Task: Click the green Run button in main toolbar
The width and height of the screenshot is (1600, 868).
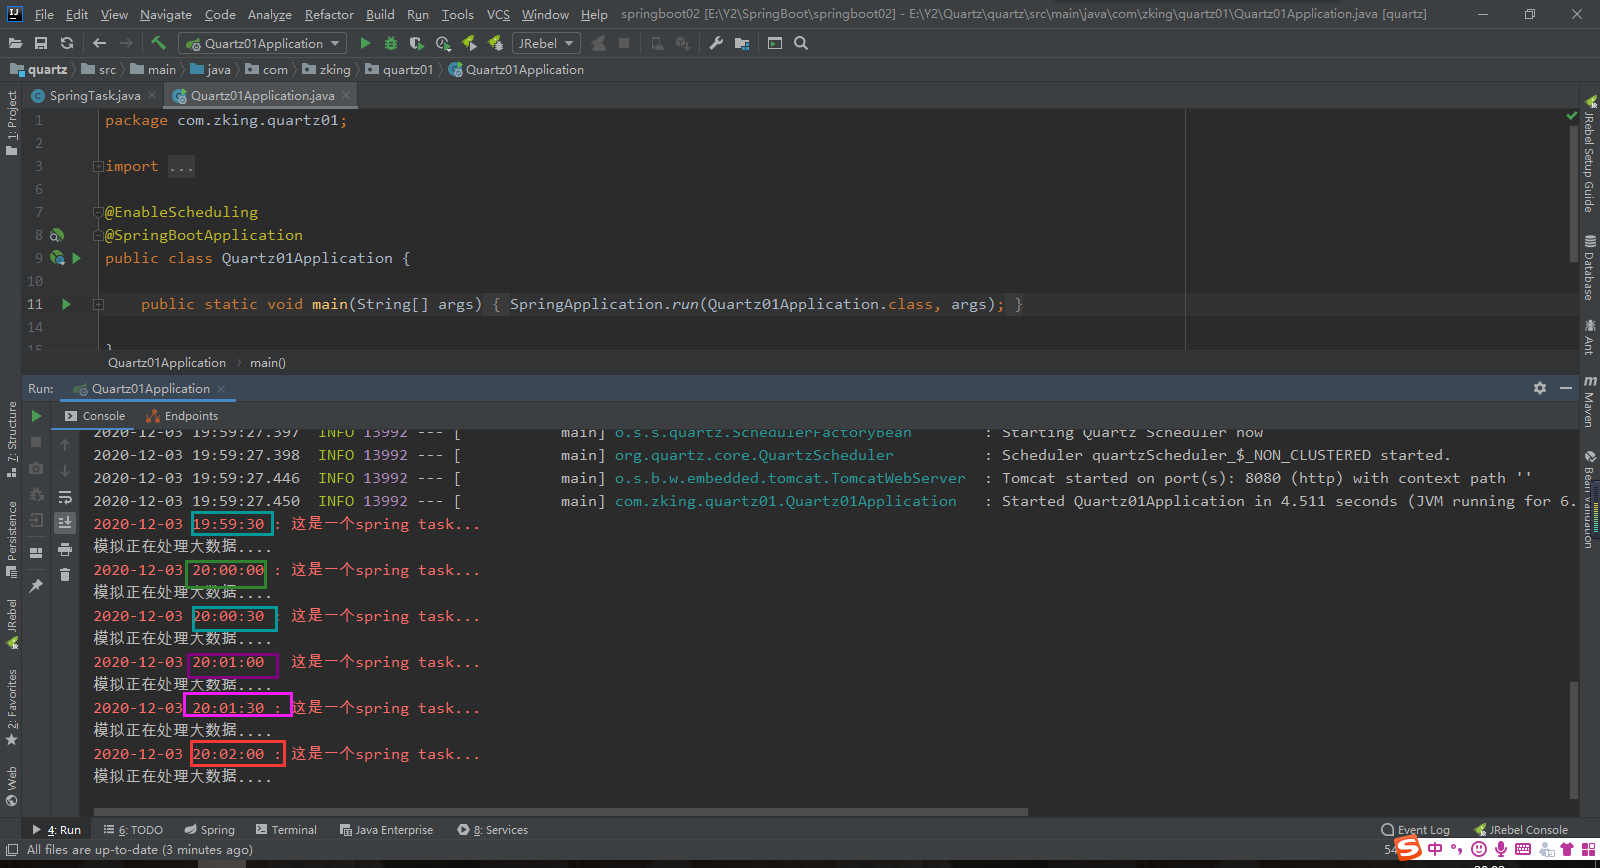Action: click(x=365, y=43)
